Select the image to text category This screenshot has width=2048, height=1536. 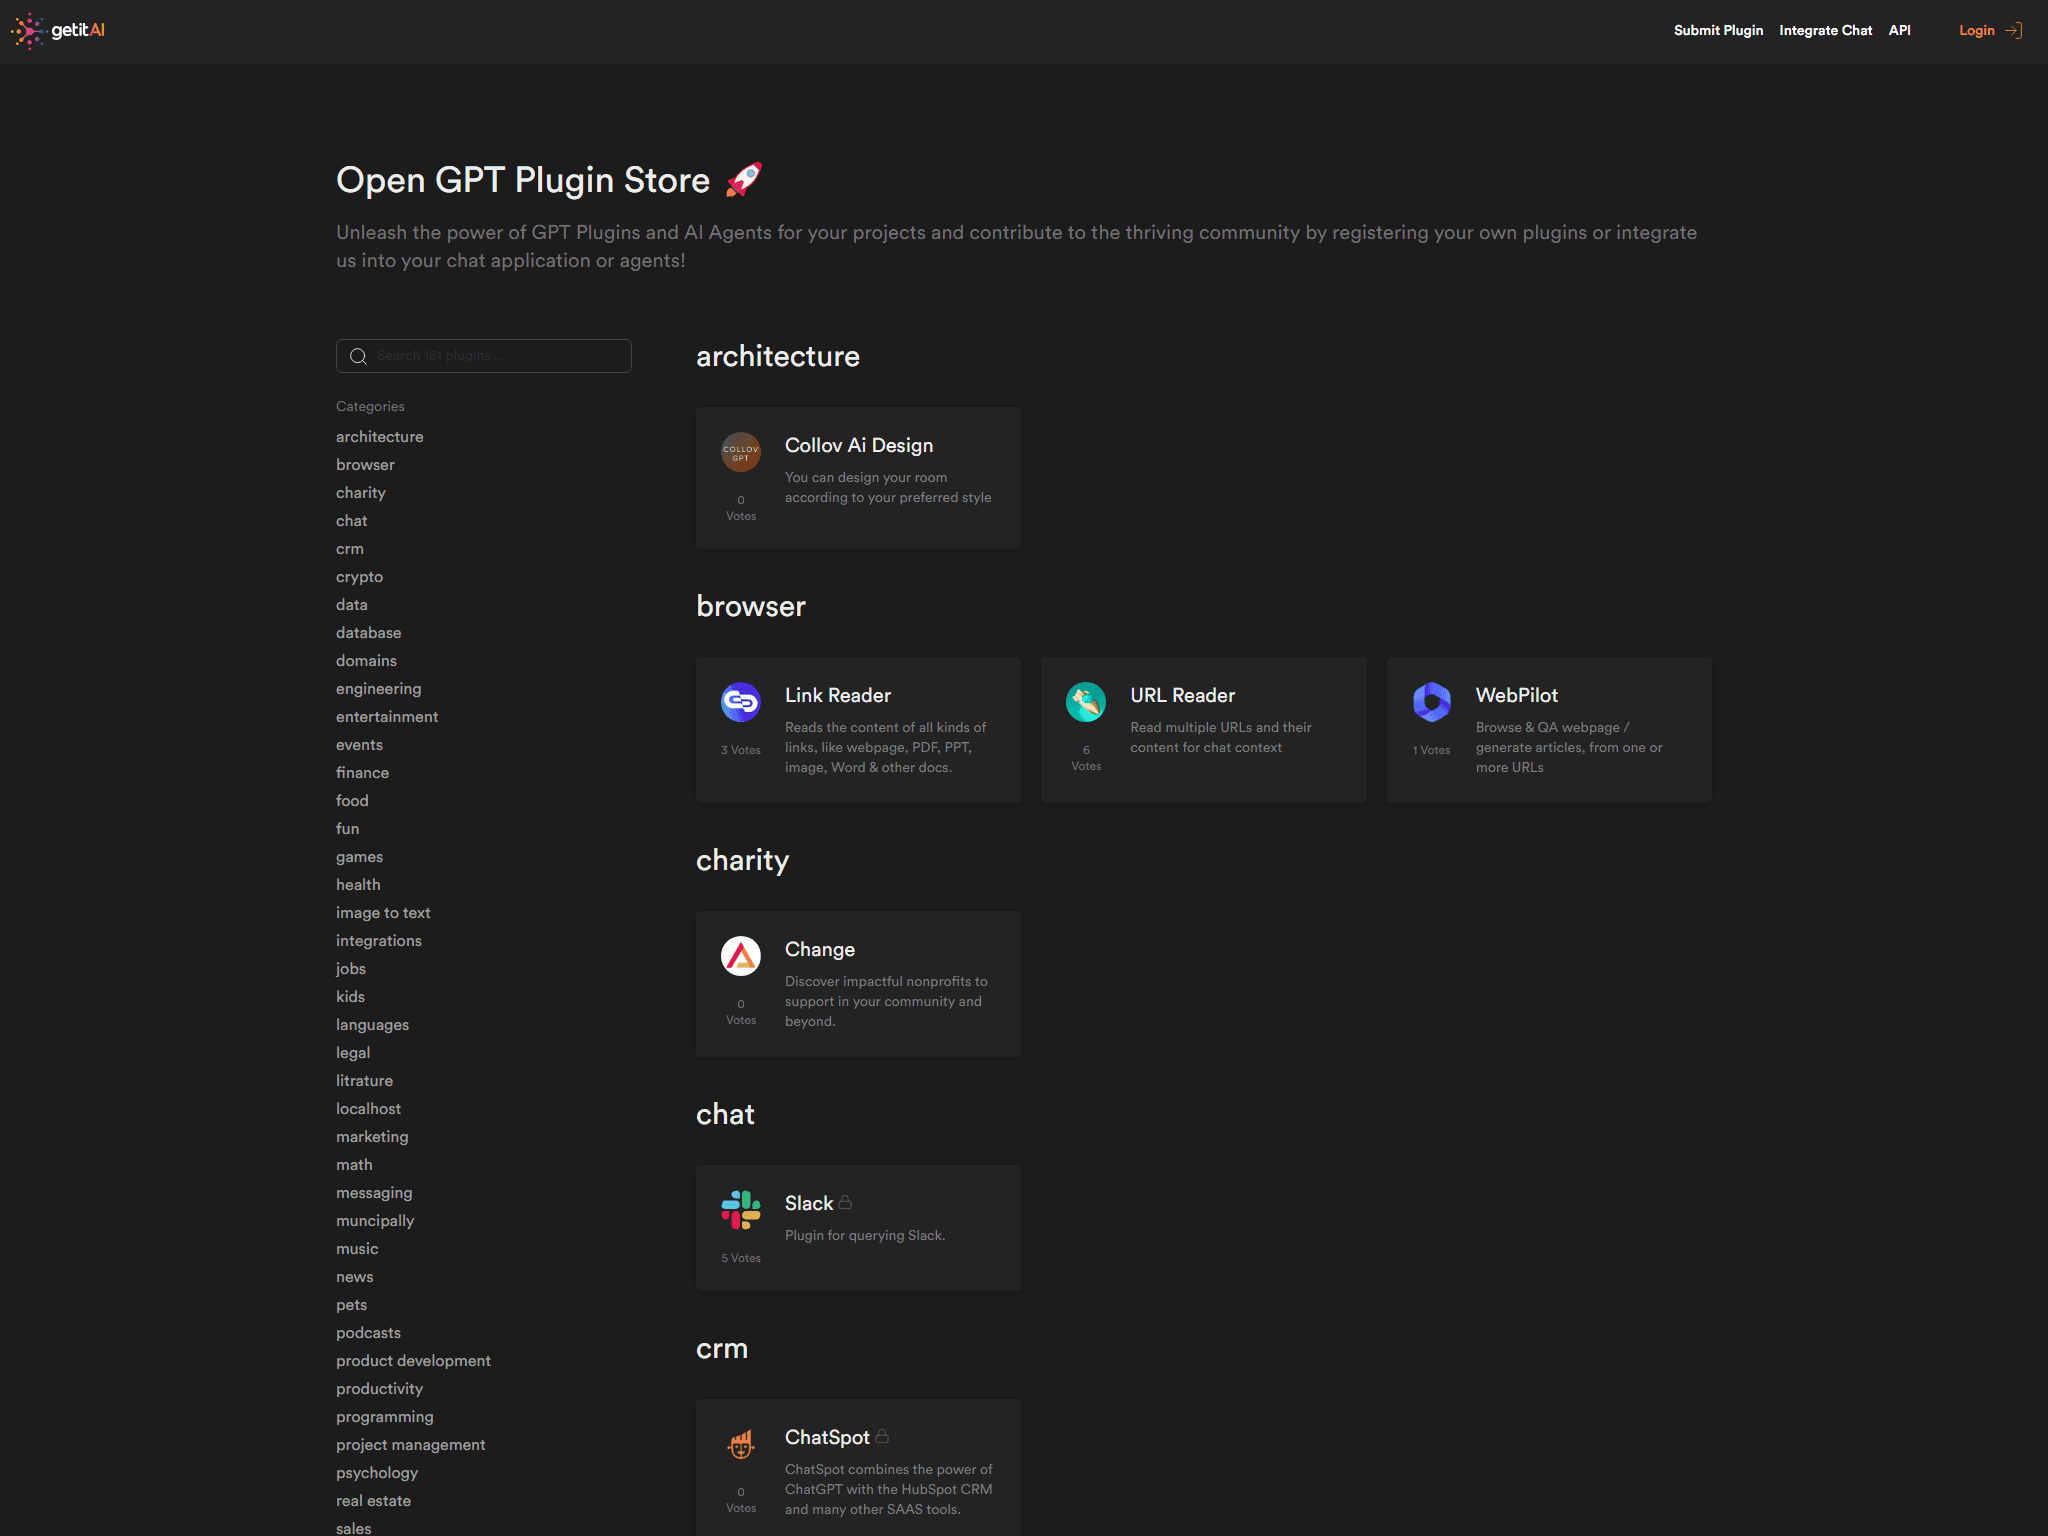coord(383,913)
